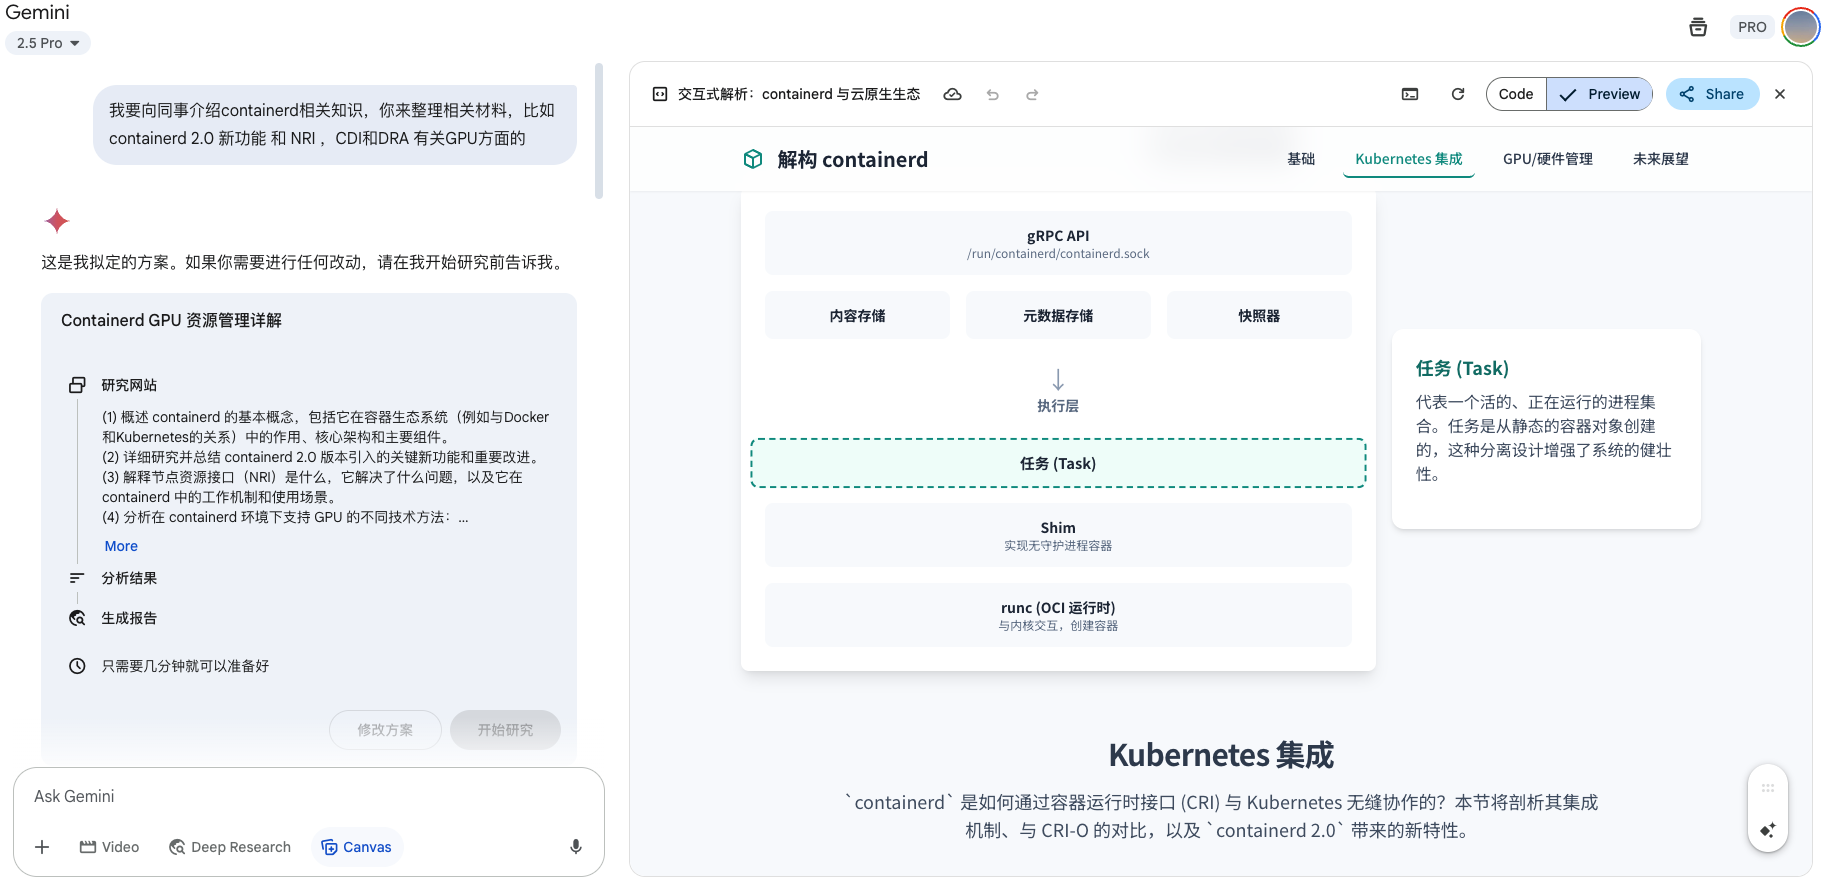This screenshot has height=891, width=1827.
Task: Click the Gemini sparkle edit button
Action: [1767, 830]
